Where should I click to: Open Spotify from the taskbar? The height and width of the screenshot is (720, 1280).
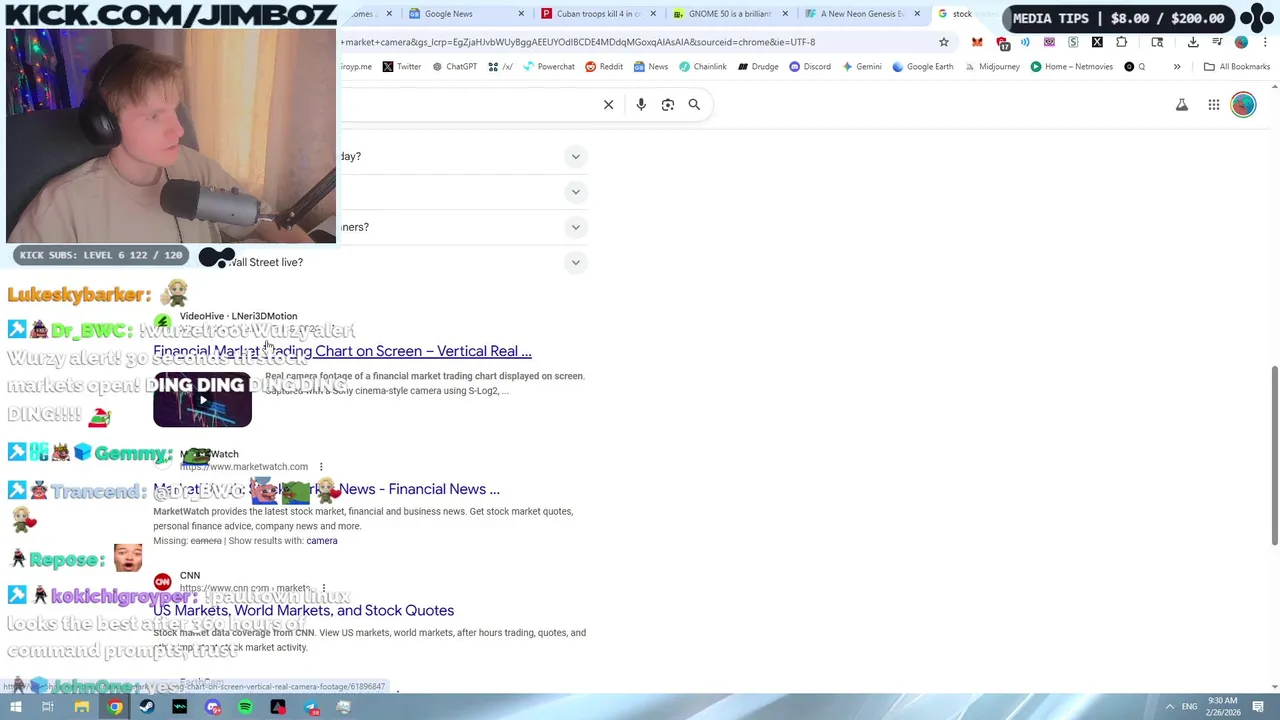point(245,707)
